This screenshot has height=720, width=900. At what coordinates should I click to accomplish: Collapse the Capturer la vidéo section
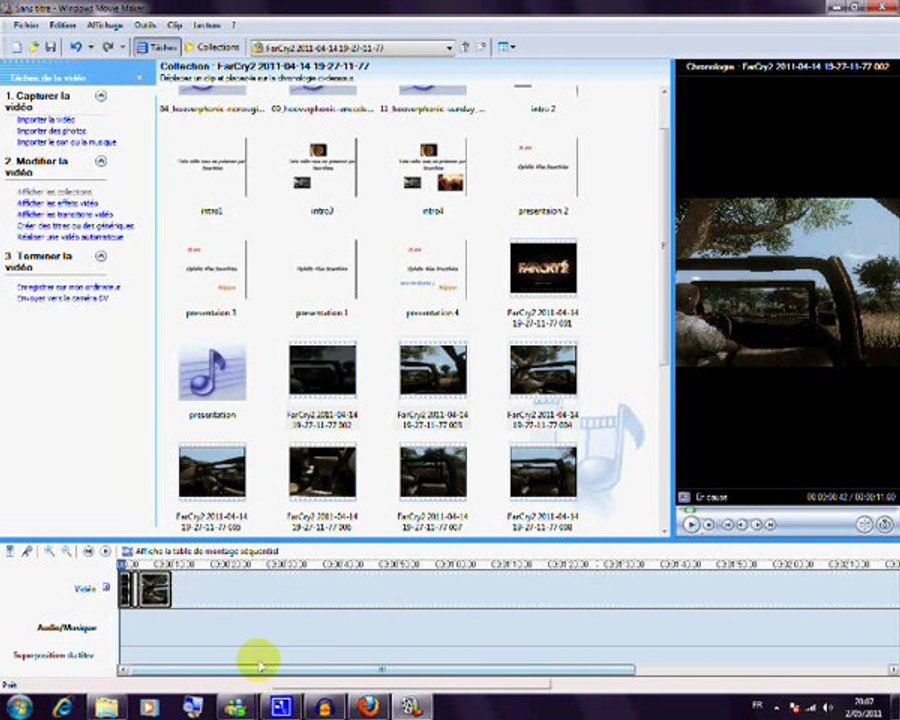click(100, 96)
